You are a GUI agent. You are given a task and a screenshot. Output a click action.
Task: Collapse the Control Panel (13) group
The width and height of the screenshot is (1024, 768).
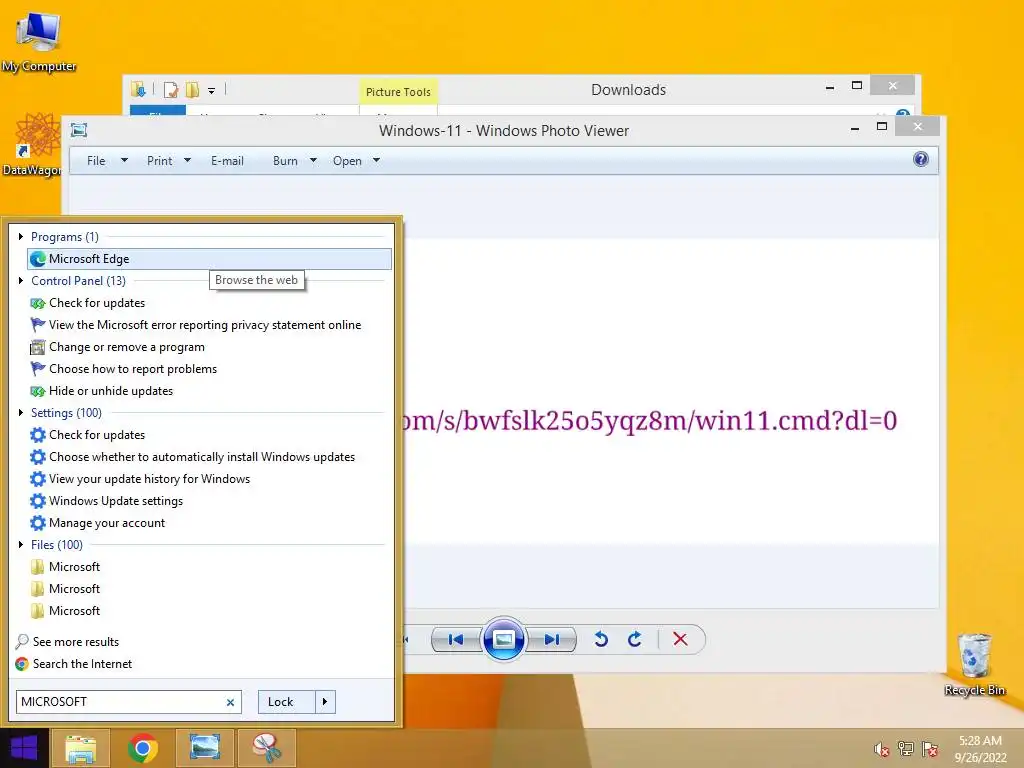point(21,281)
